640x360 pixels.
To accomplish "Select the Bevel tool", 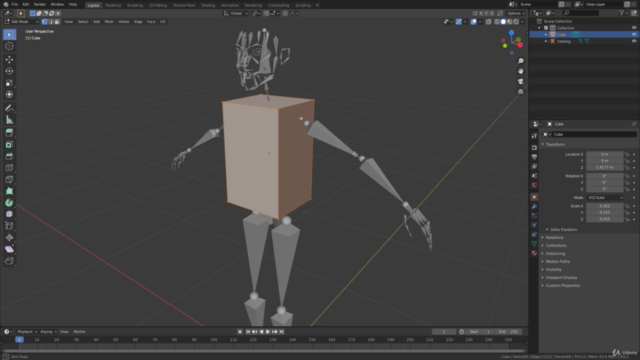I will [9, 156].
